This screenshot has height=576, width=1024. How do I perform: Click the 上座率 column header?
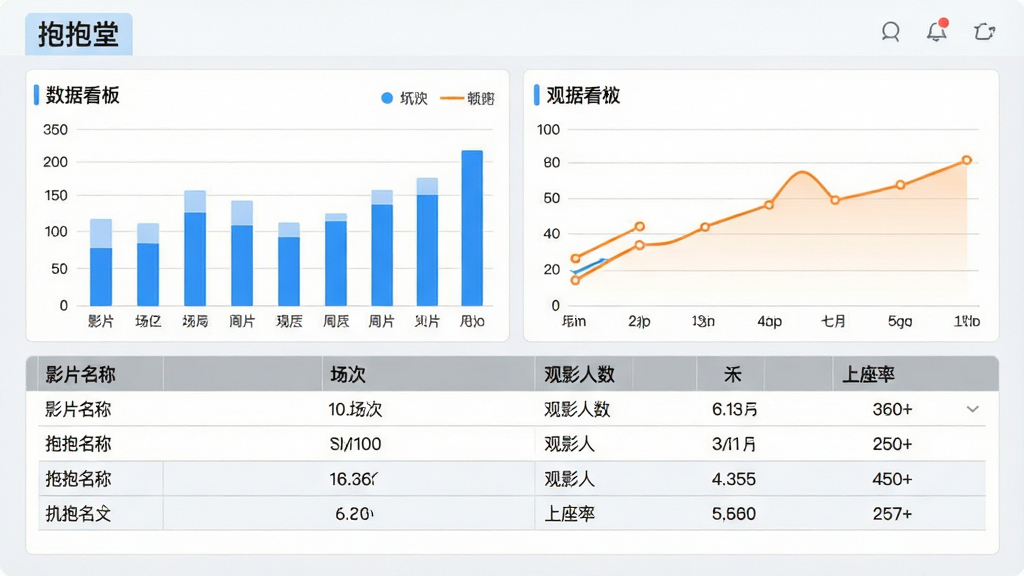pyautogui.click(x=868, y=375)
